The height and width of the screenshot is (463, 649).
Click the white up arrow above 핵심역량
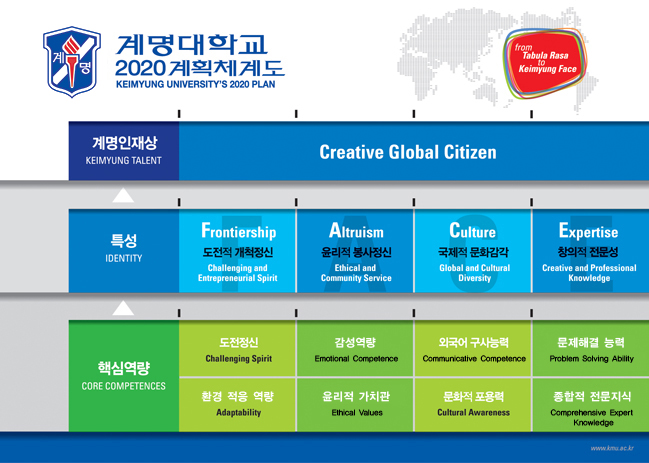[x=123, y=308]
